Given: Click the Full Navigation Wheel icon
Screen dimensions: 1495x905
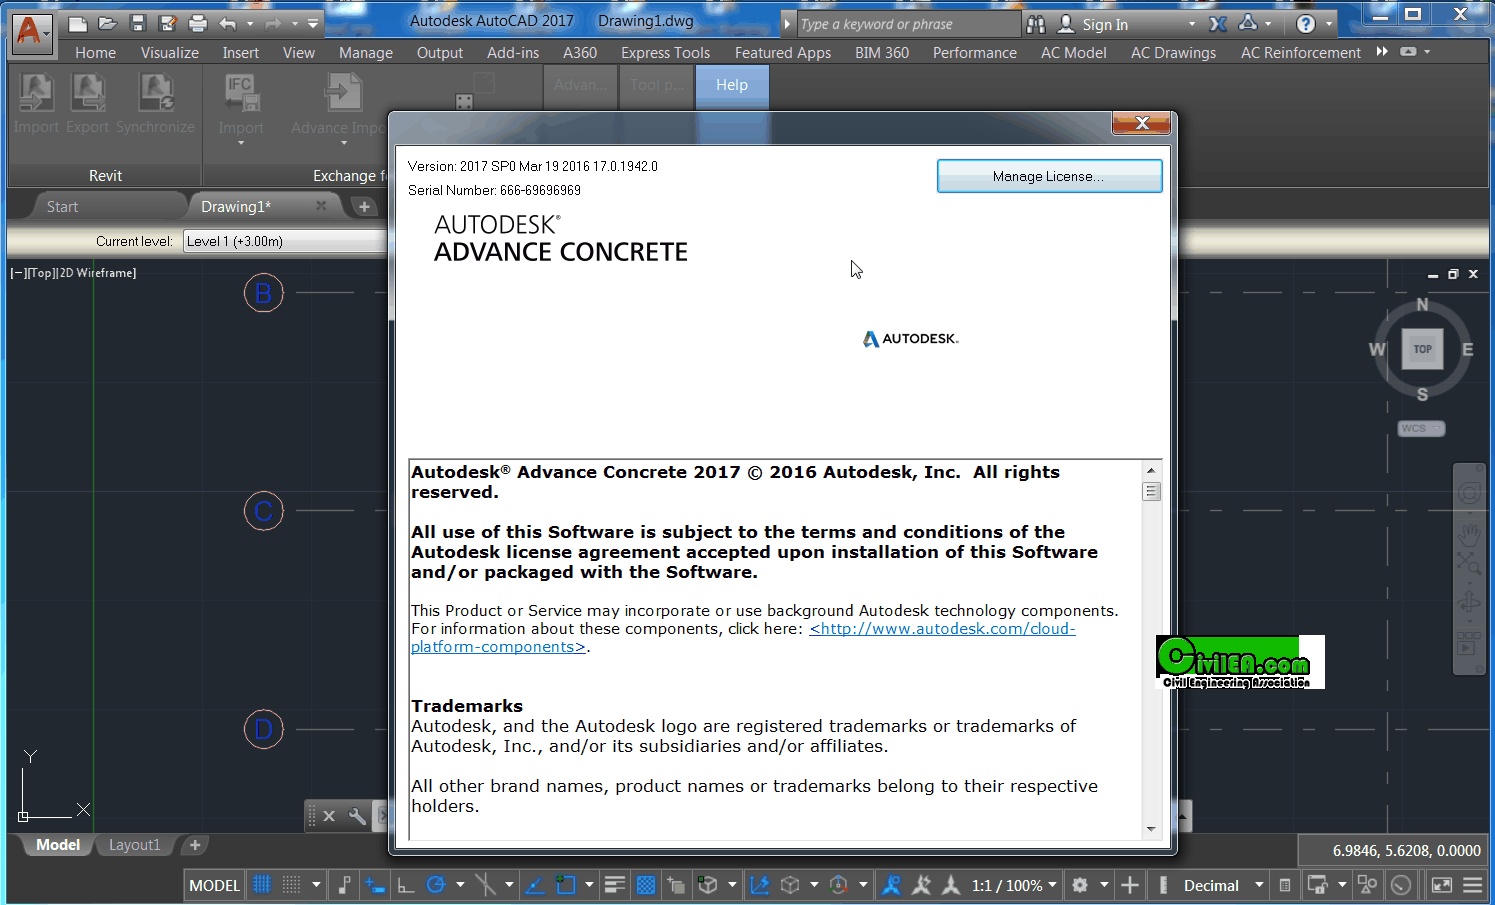Looking at the screenshot, I should 1469,493.
